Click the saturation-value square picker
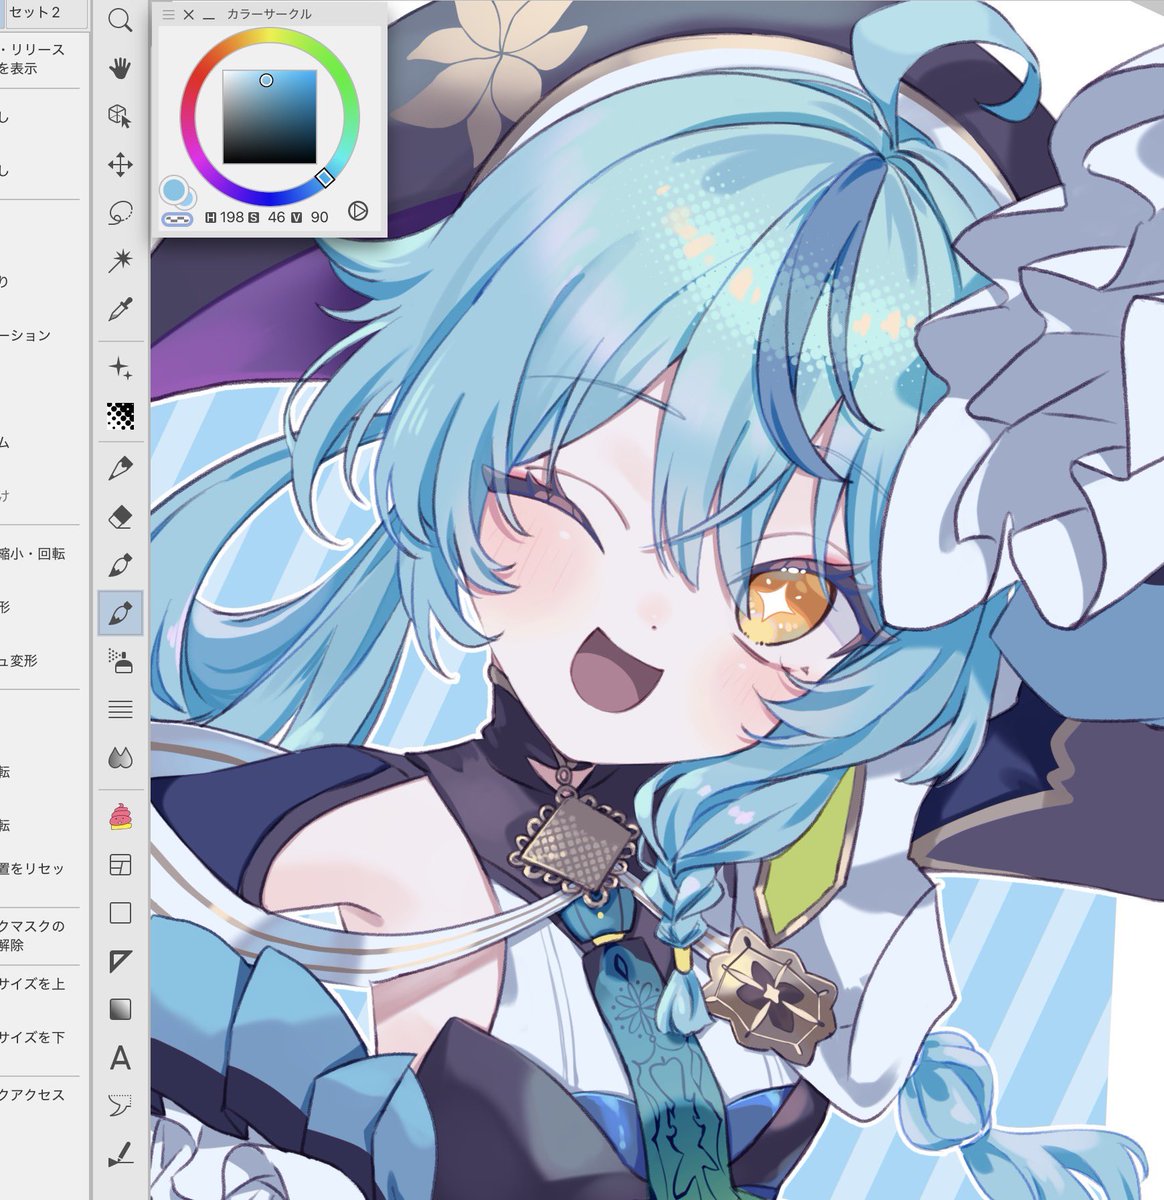 point(269,117)
